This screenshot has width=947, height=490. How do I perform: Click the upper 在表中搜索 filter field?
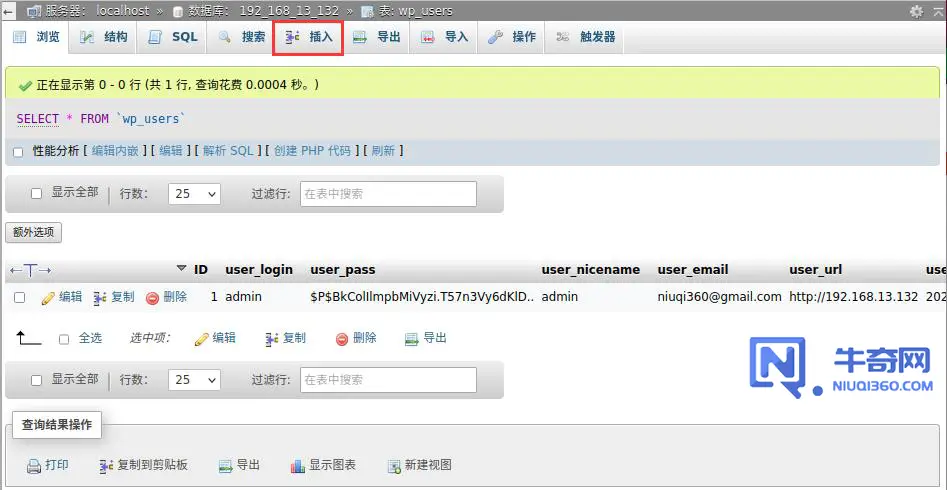(388, 194)
